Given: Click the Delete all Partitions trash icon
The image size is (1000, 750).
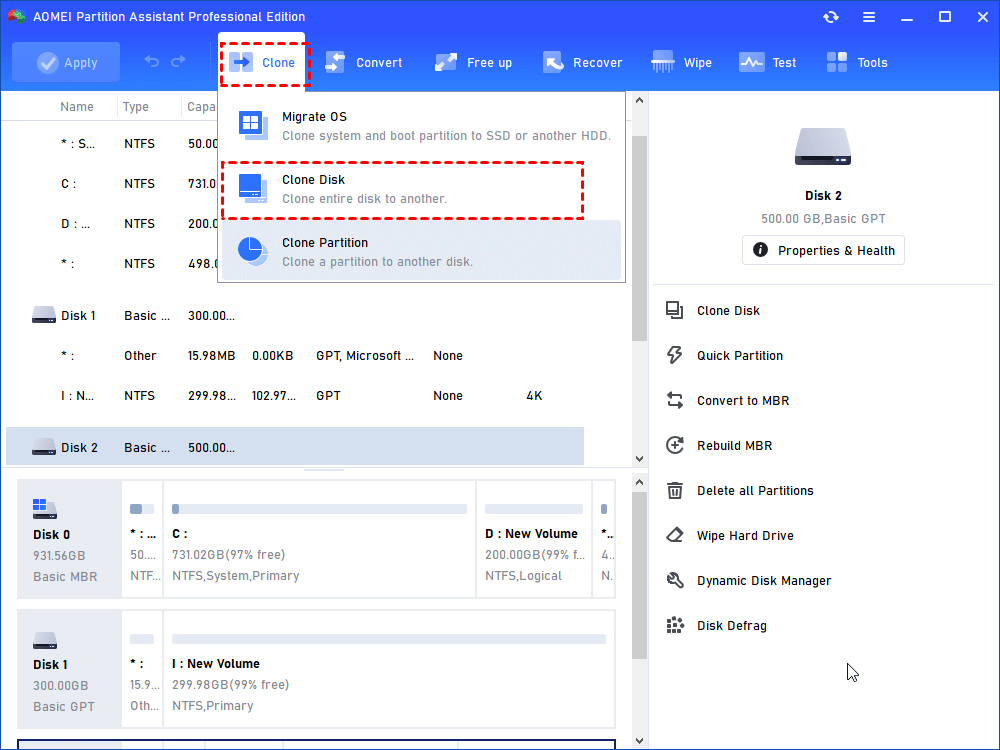Looking at the screenshot, I should point(675,490).
